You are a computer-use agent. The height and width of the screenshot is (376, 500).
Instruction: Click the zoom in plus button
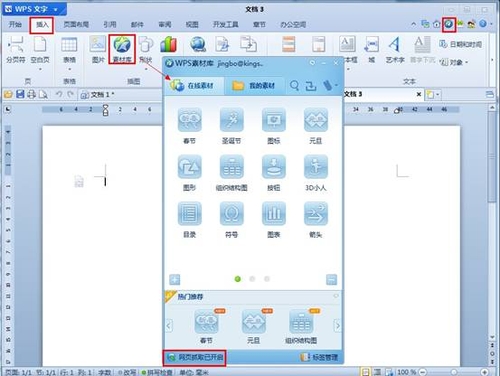point(485,372)
